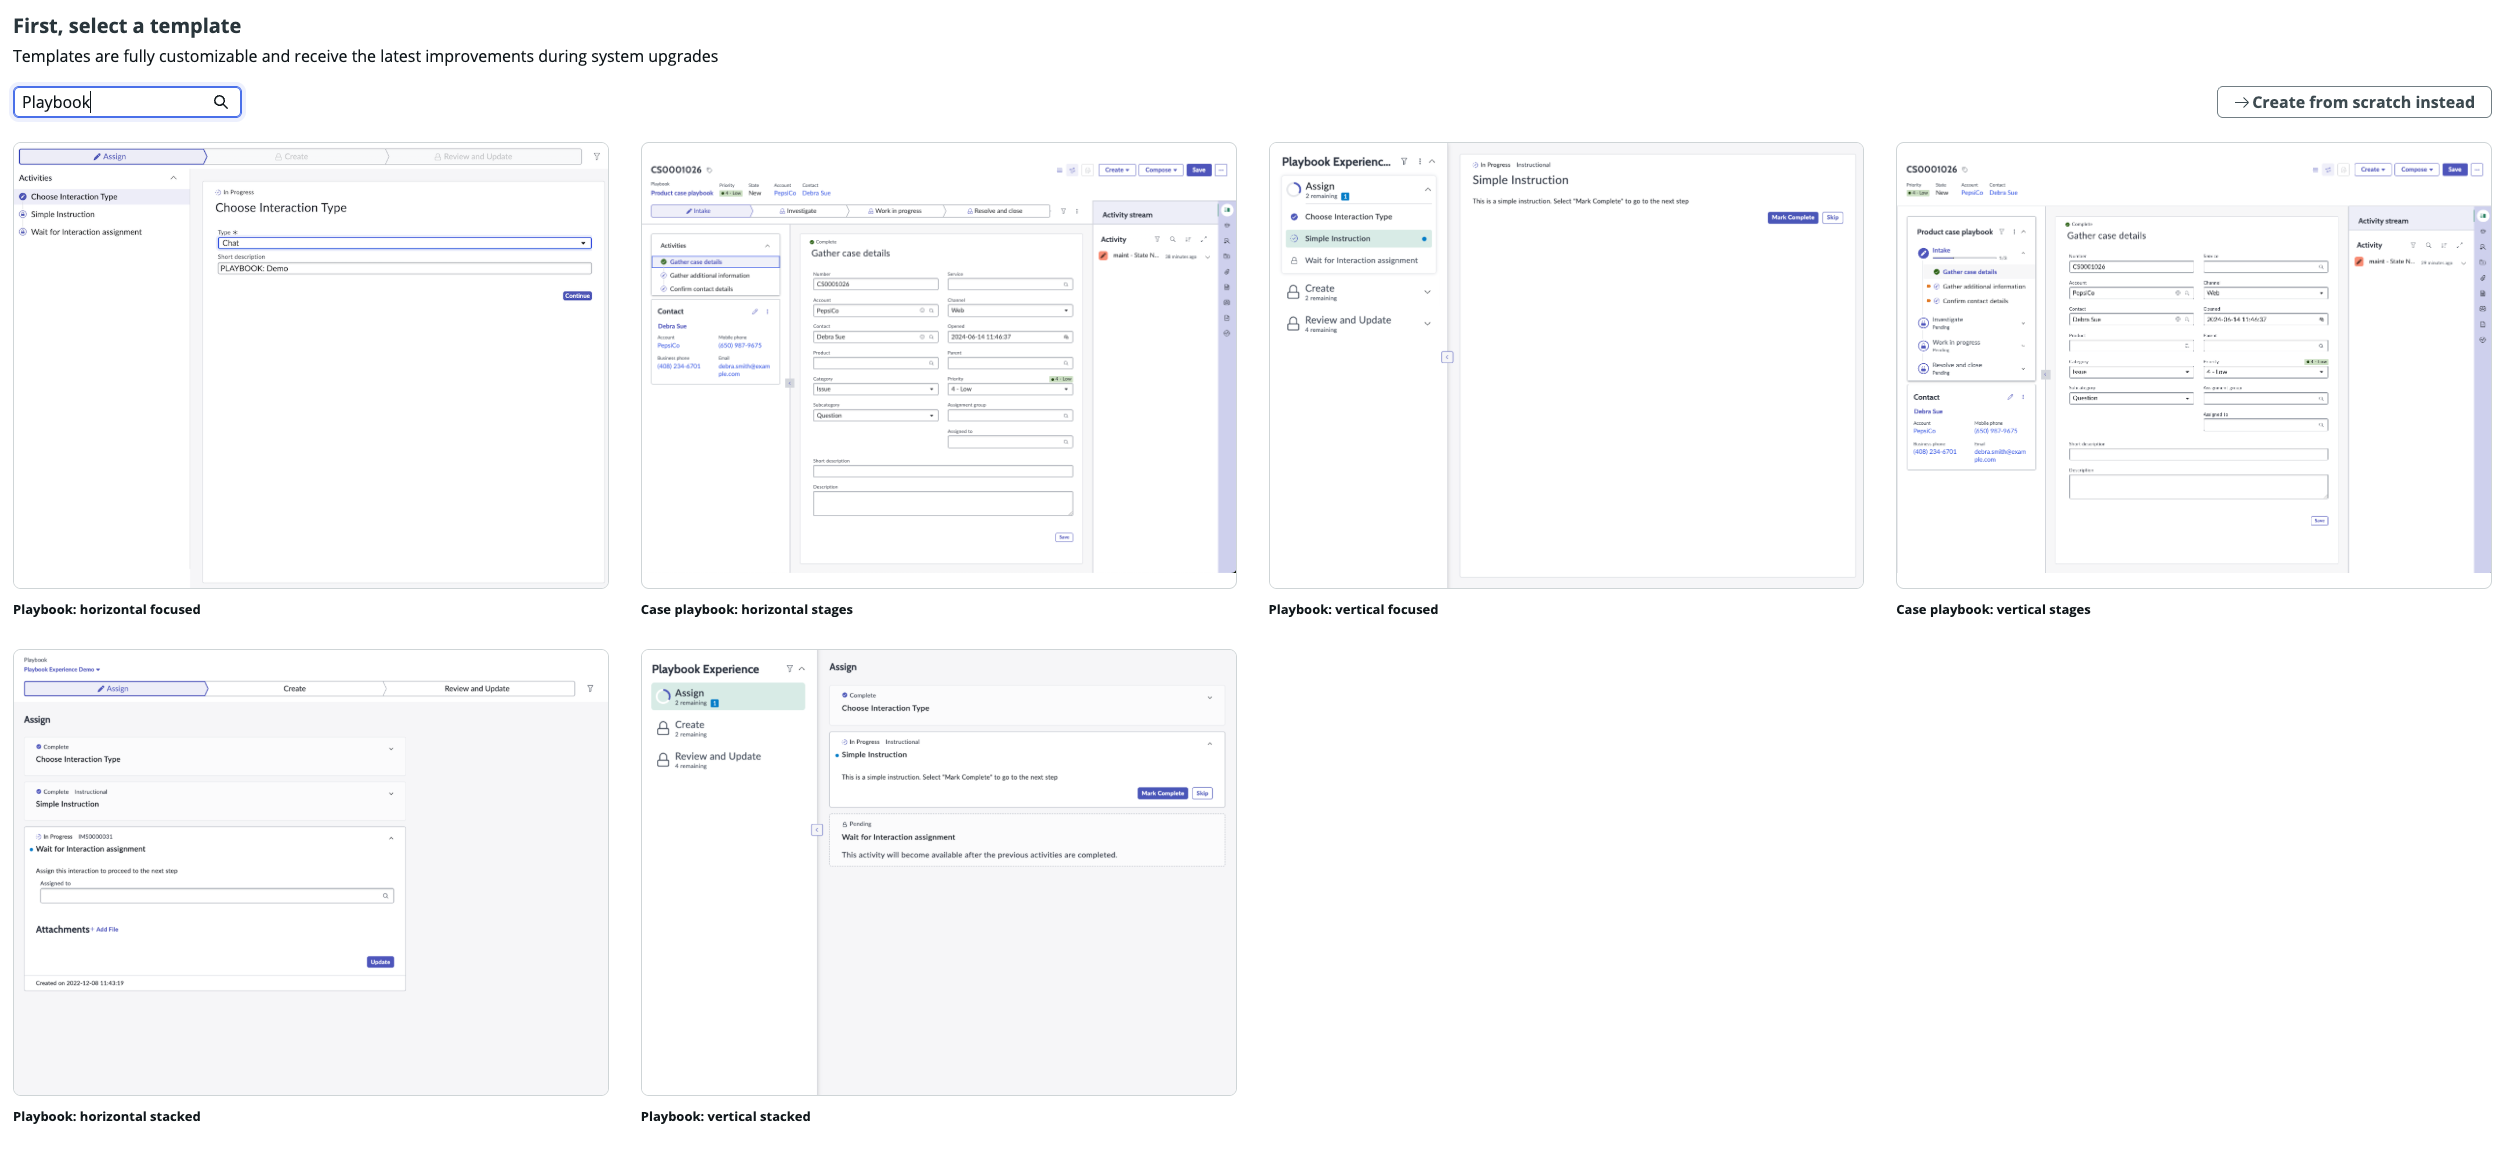This screenshot has height=1163, width=2515.
Task: Click the "Playbook: horizontal stacked" caption
Action: click(x=107, y=1116)
